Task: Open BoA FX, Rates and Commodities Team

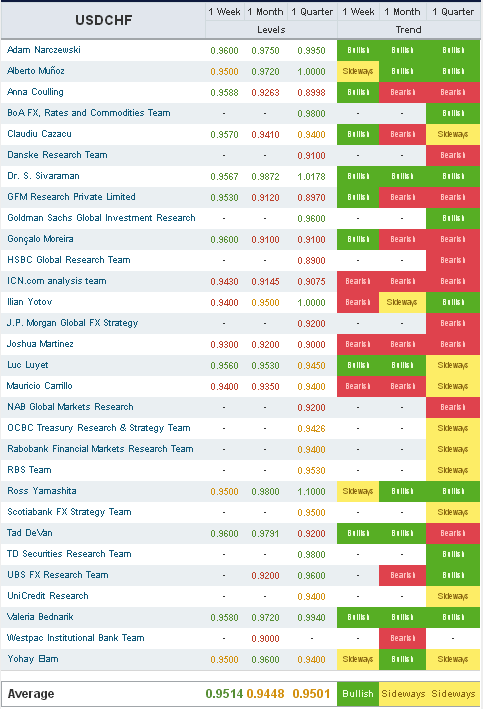Action: click(89, 113)
